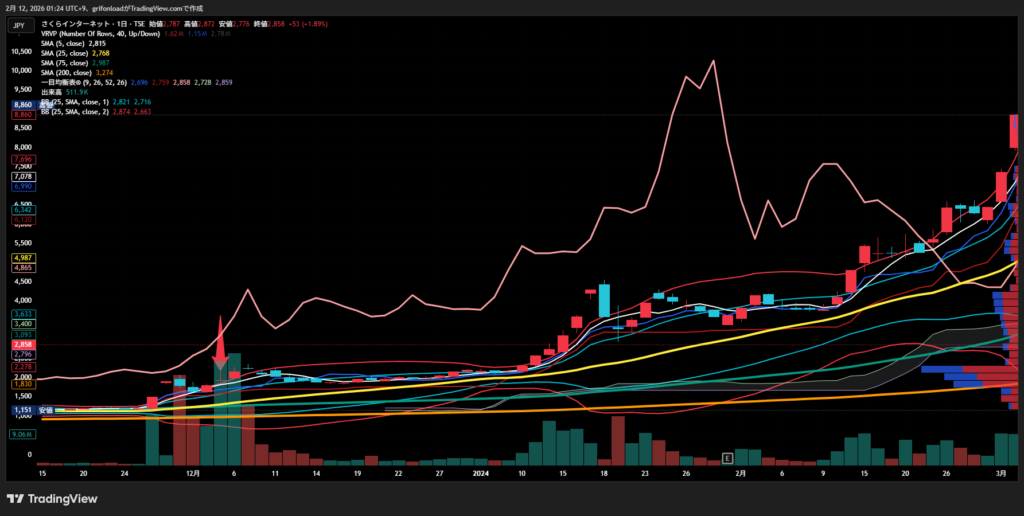The image size is (1024, 516).
Task: Click the 2024 label on time axis
Action: (x=480, y=474)
